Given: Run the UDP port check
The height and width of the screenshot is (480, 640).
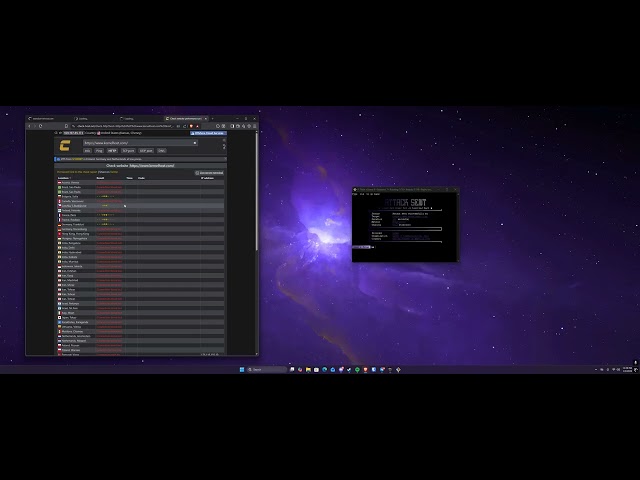Looking at the screenshot, I should coord(146,151).
